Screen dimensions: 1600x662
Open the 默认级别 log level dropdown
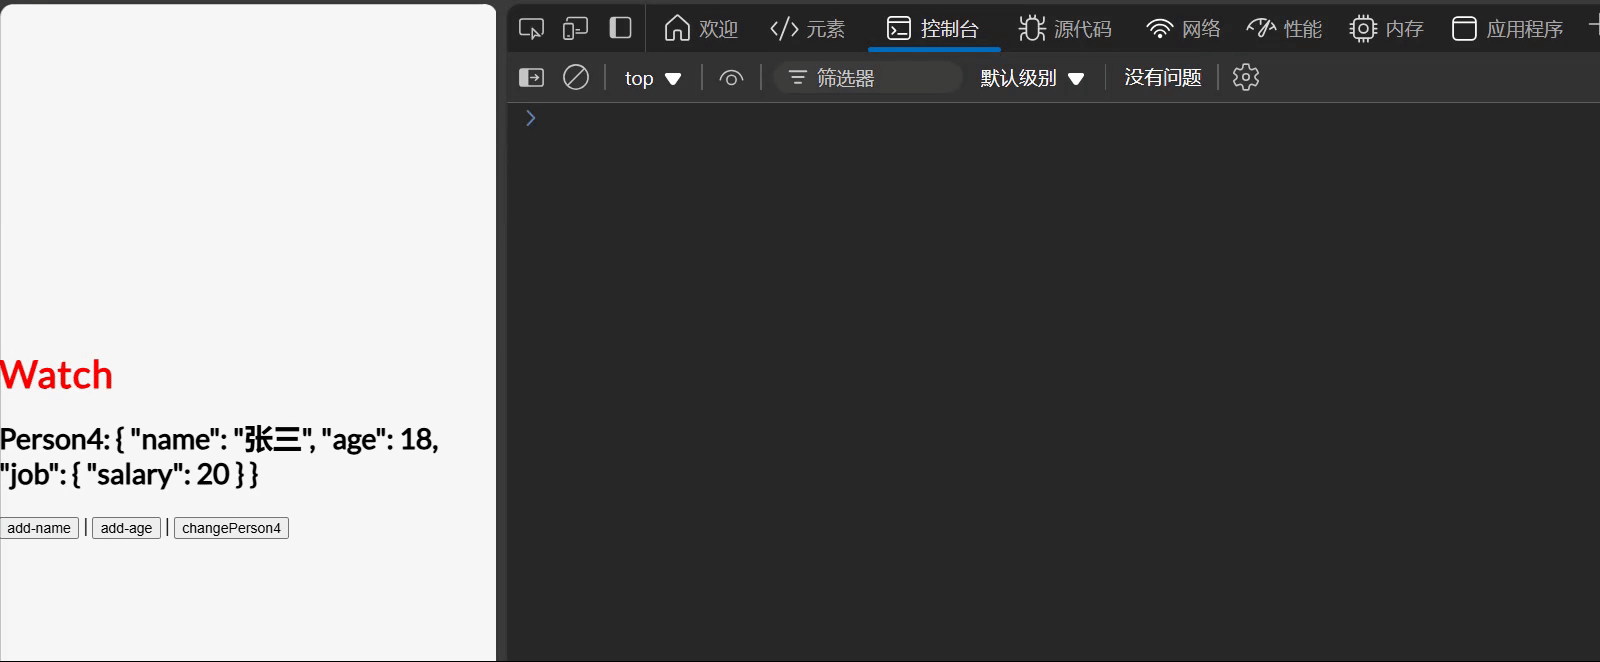[1032, 78]
